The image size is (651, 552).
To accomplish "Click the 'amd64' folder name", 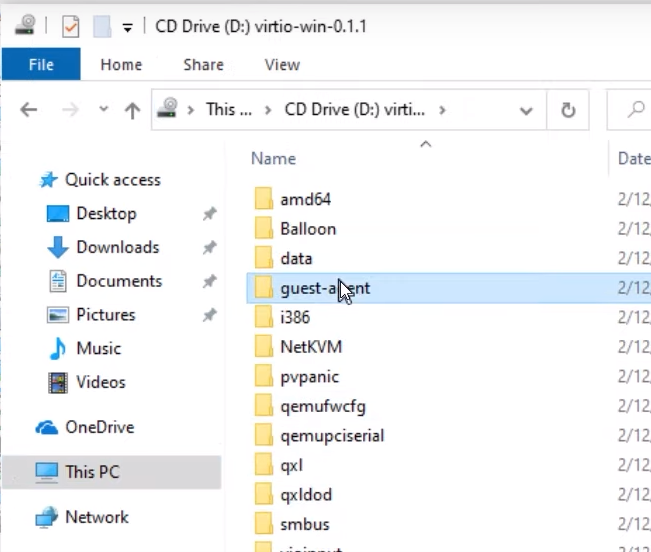I will tap(306, 200).
